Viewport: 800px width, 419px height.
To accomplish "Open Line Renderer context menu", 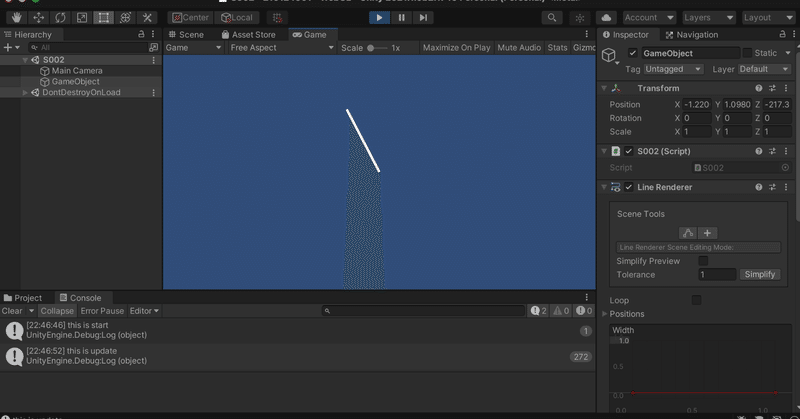I will [x=786, y=187].
